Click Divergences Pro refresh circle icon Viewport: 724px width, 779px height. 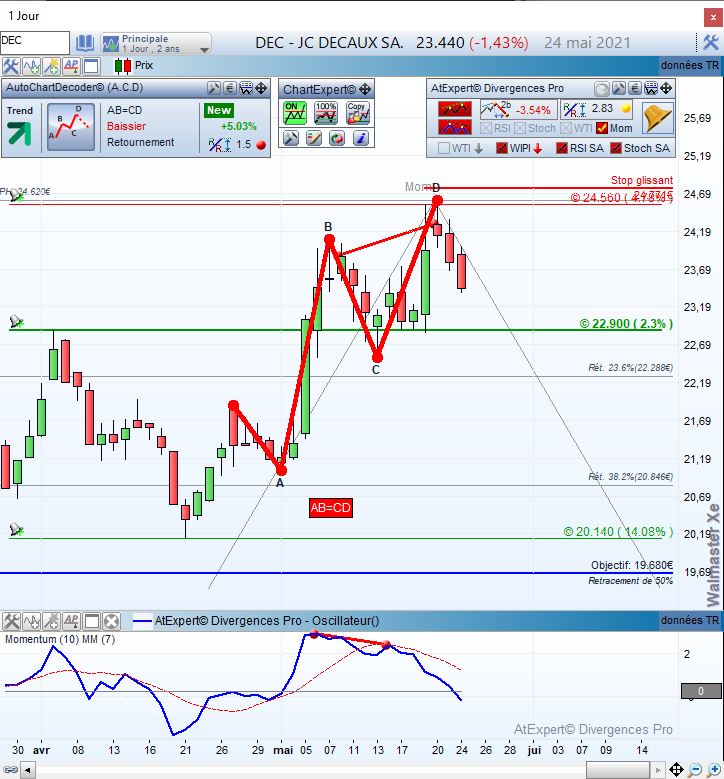coord(602,89)
